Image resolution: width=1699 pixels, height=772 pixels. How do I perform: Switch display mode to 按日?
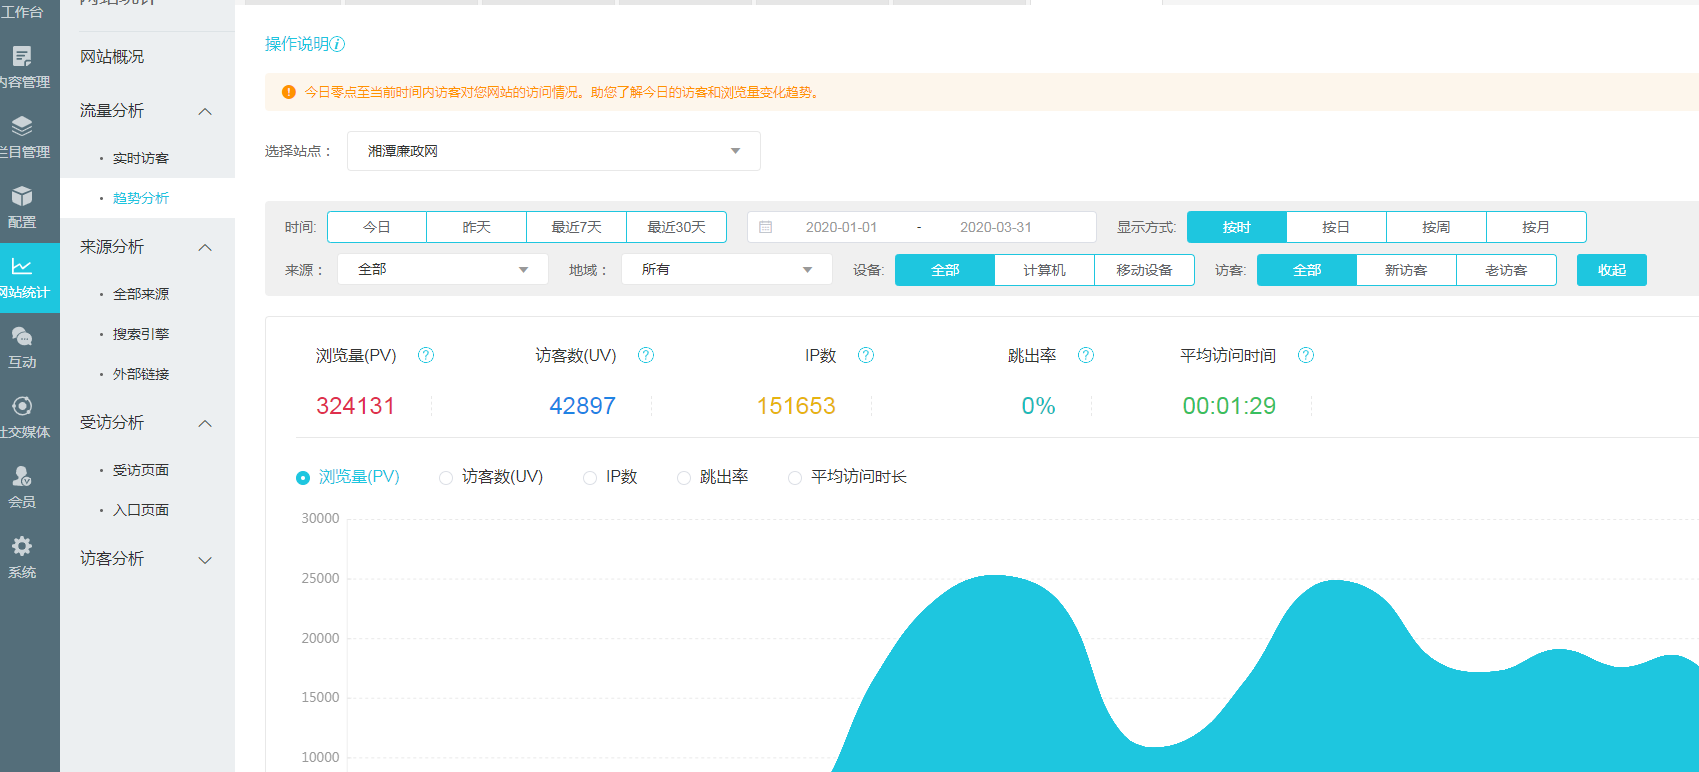[x=1336, y=228]
